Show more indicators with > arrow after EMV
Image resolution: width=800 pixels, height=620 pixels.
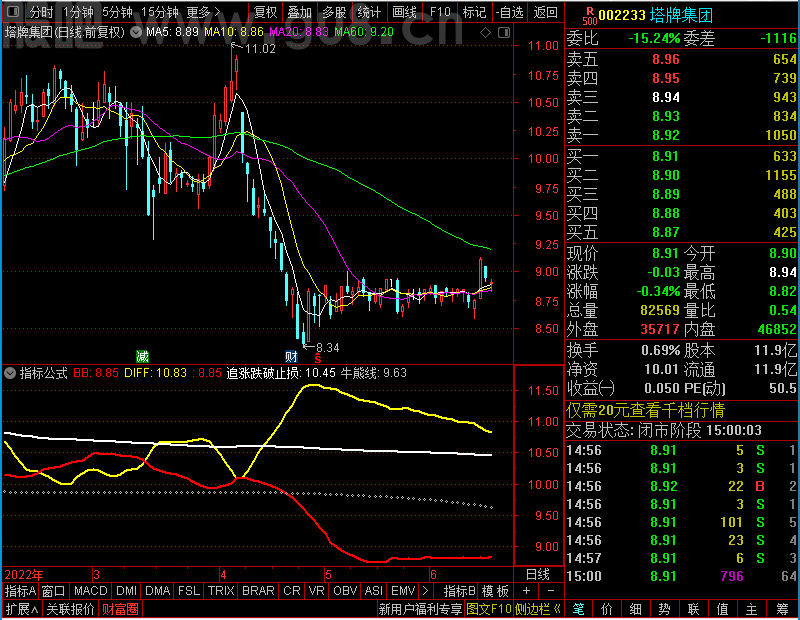pos(425,591)
